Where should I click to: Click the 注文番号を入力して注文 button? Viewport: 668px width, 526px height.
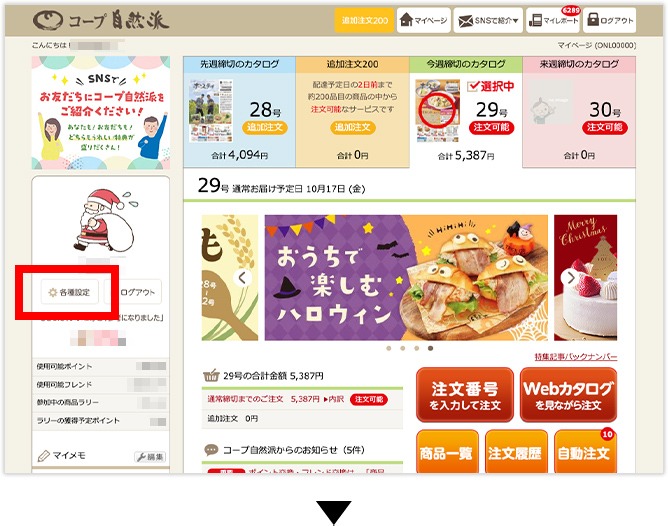point(465,395)
